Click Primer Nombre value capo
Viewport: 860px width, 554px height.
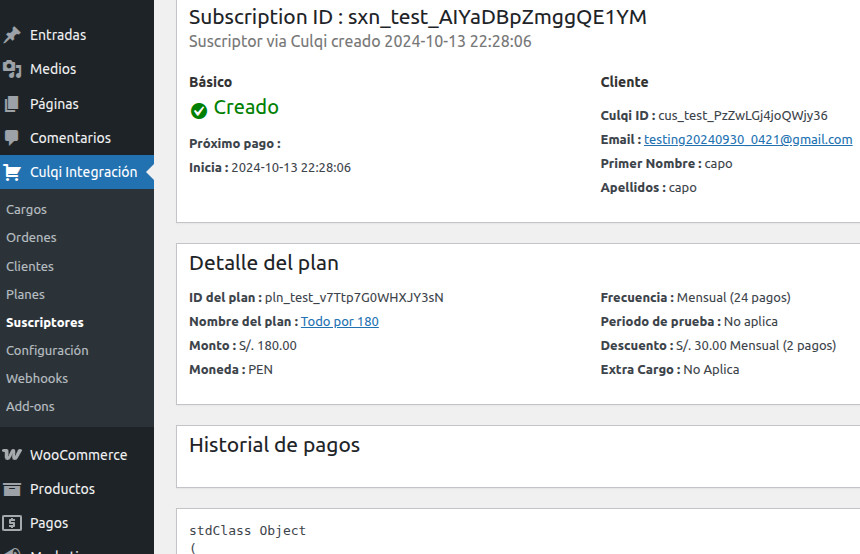tap(718, 164)
